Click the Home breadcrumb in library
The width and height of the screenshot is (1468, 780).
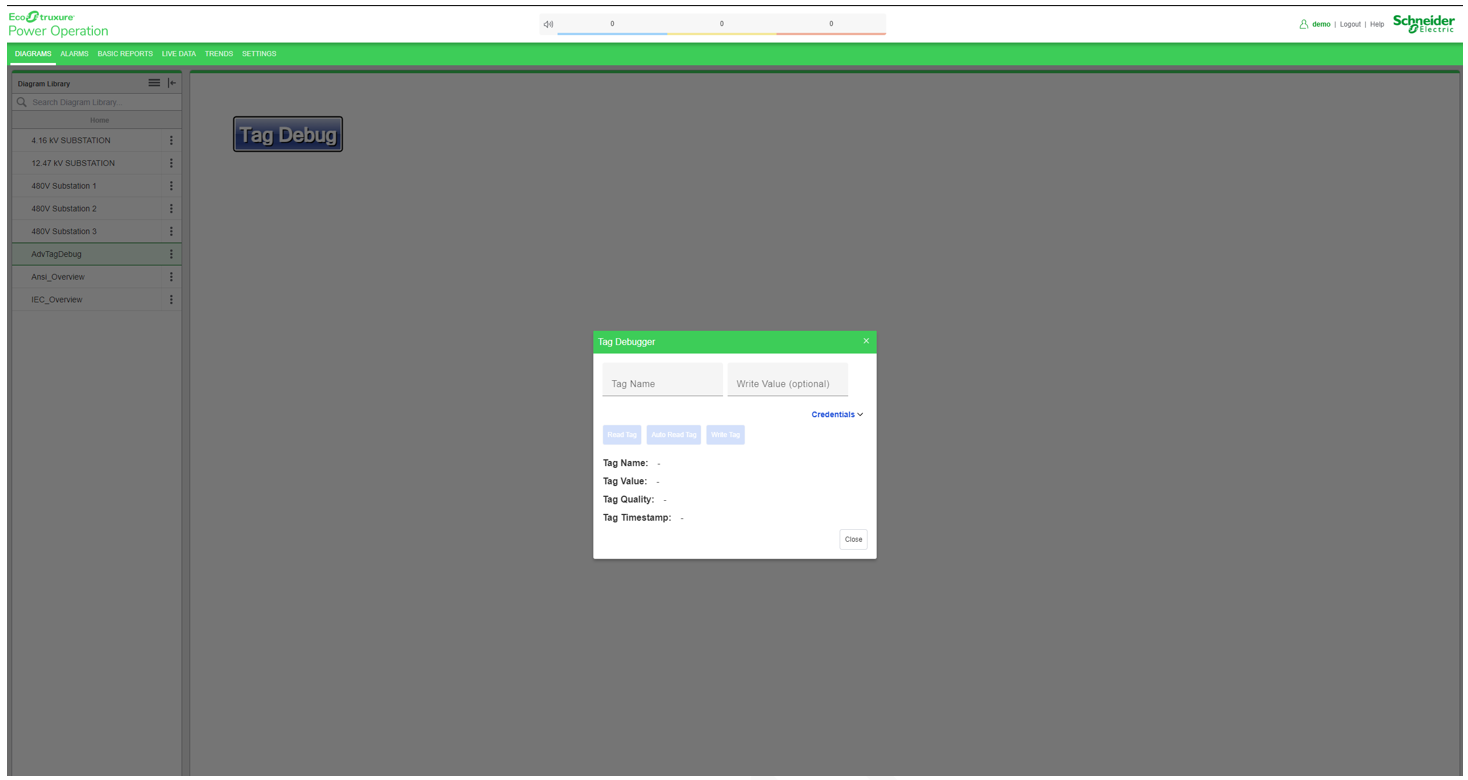click(x=99, y=120)
